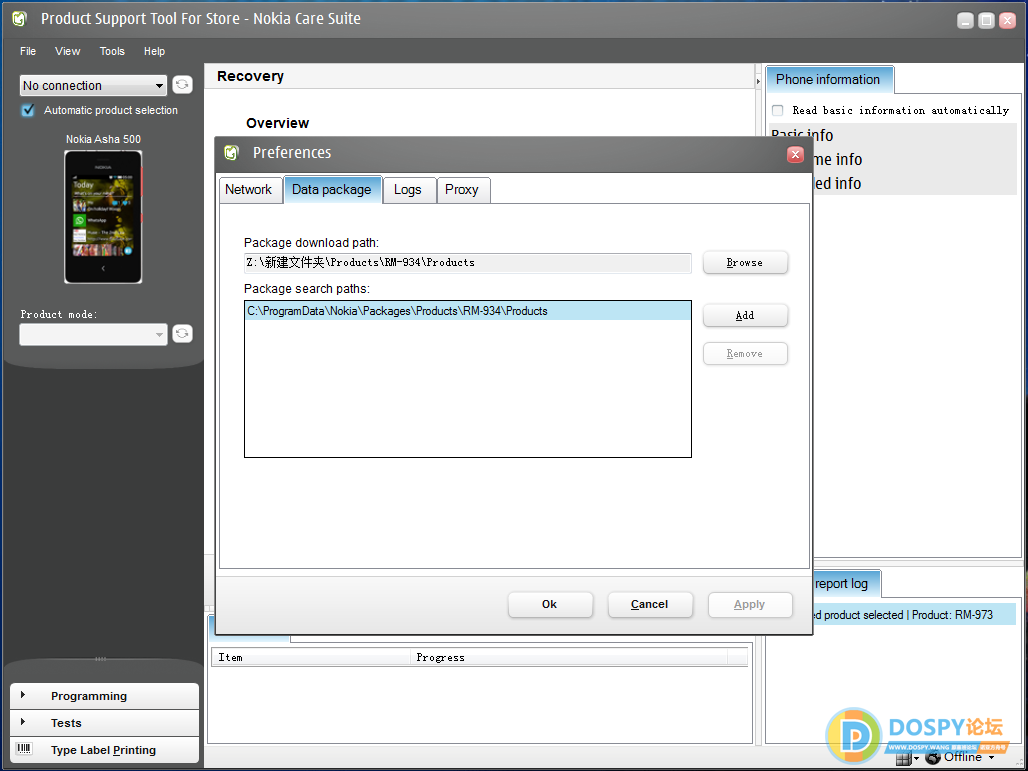
Task: Select the Data package tab
Action: coord(332,189)
